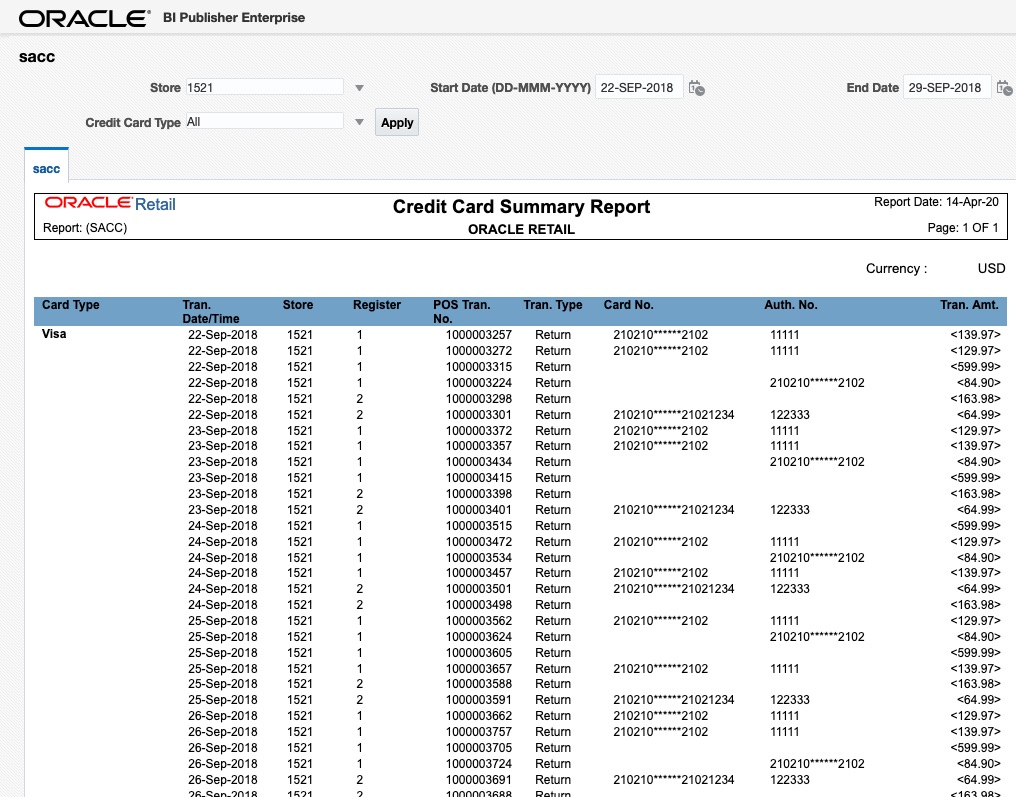Open the End Date calendar picker
The height and width of the screenshot is (797, 1016).
(x=1004, y=87)
